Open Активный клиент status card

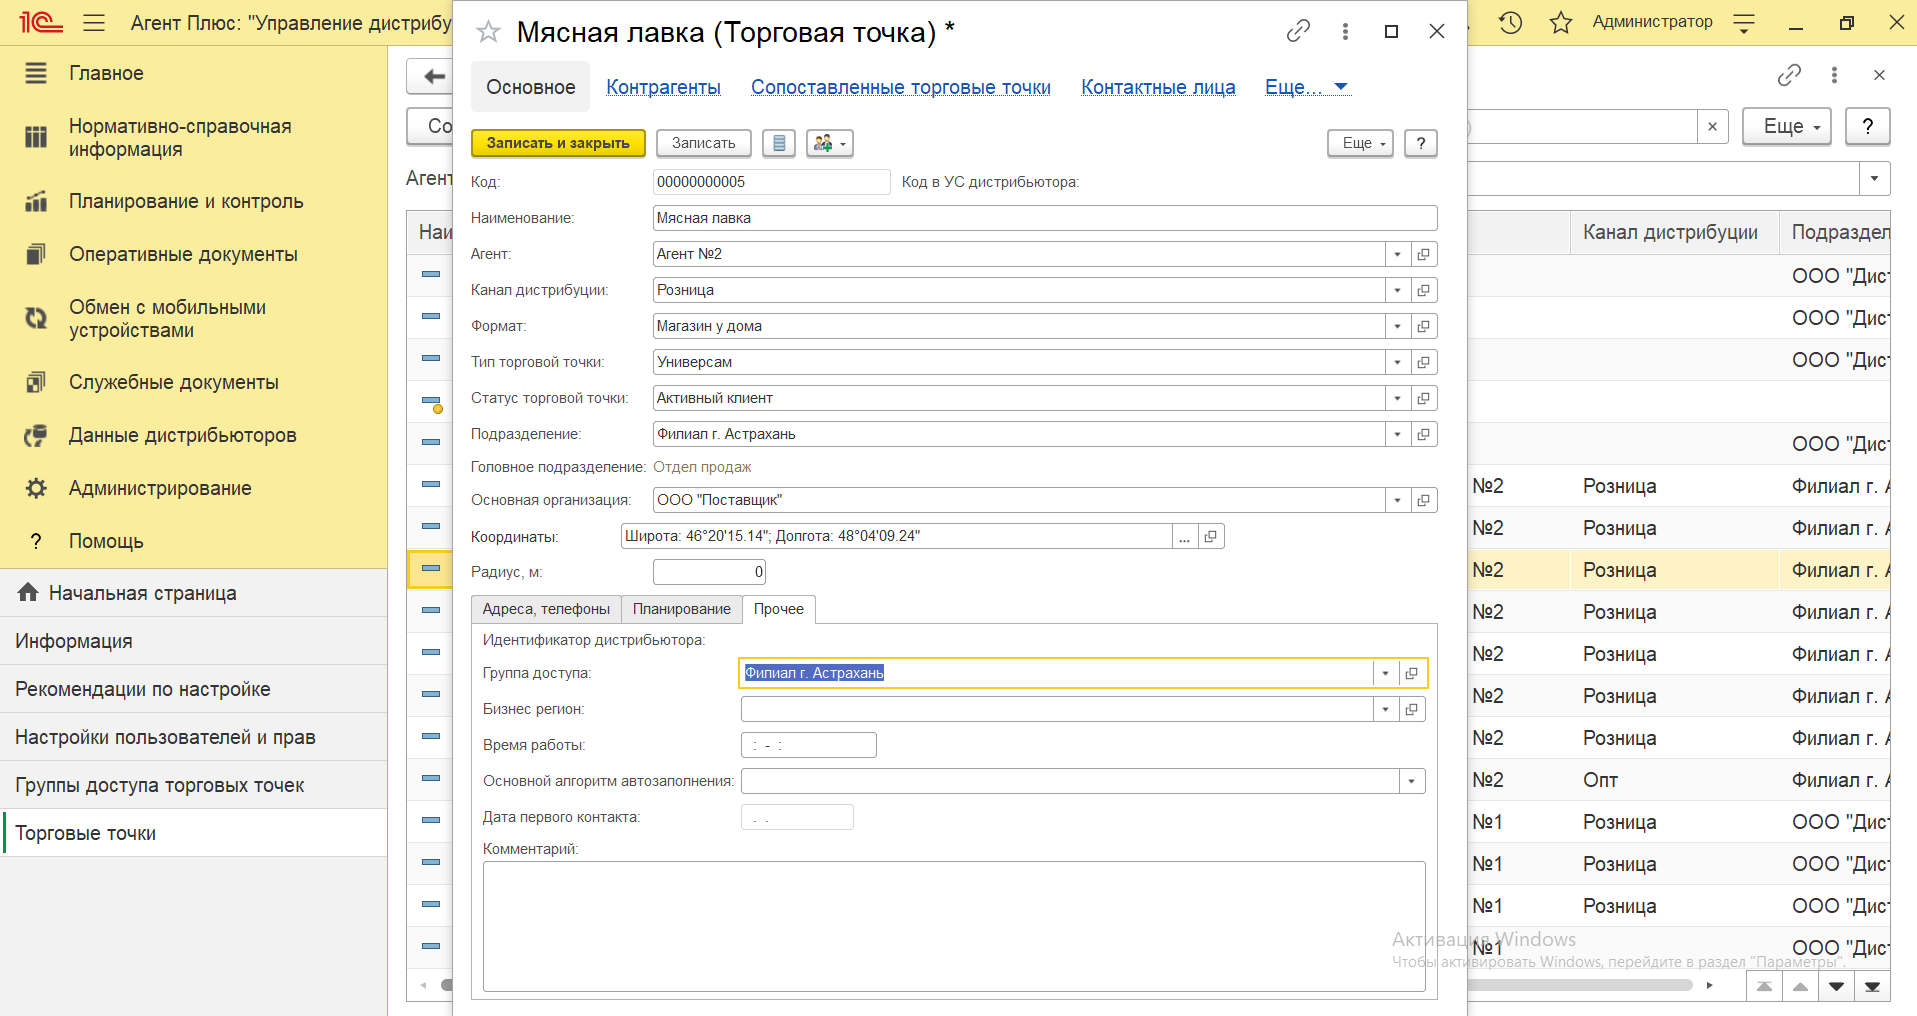[x=1424, y=398]
